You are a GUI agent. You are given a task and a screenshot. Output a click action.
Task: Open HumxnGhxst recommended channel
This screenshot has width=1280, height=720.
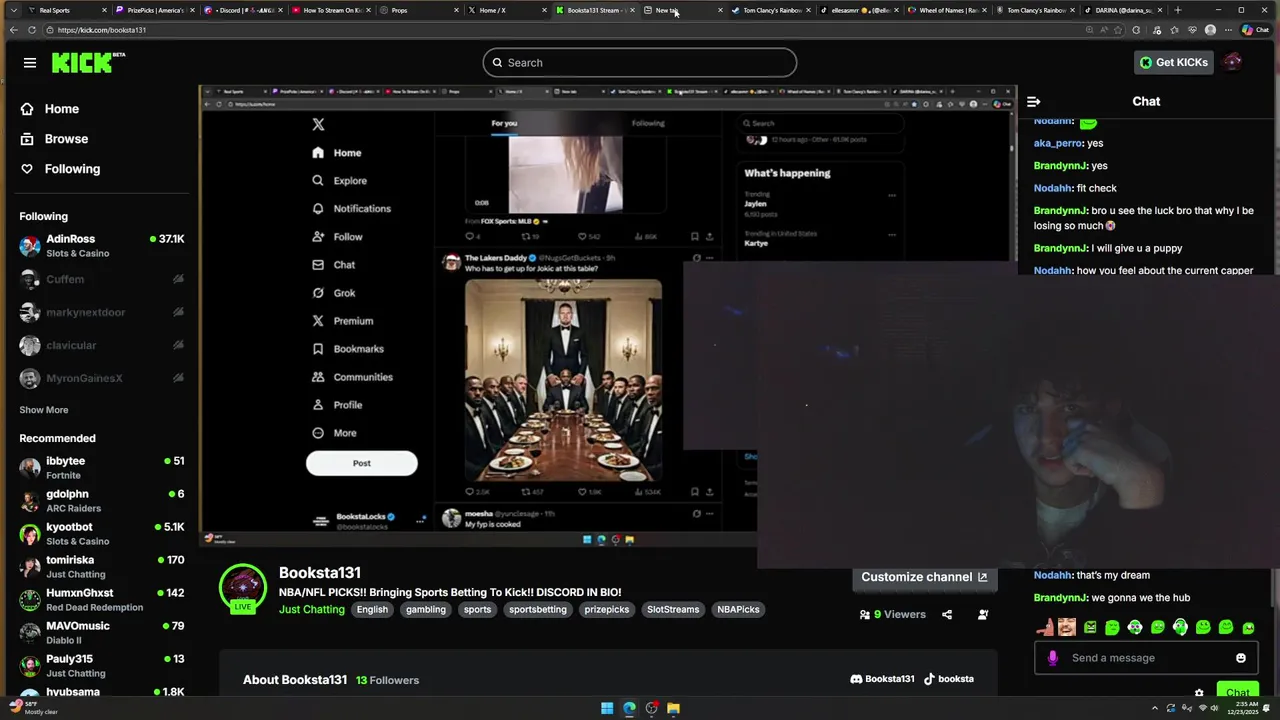click(100, 600)
